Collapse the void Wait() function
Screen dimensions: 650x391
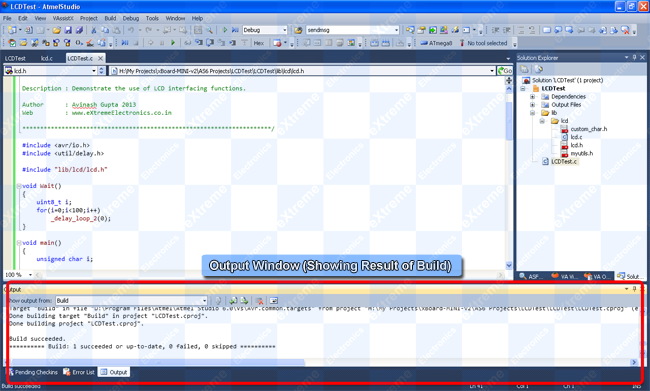point(19,186)
